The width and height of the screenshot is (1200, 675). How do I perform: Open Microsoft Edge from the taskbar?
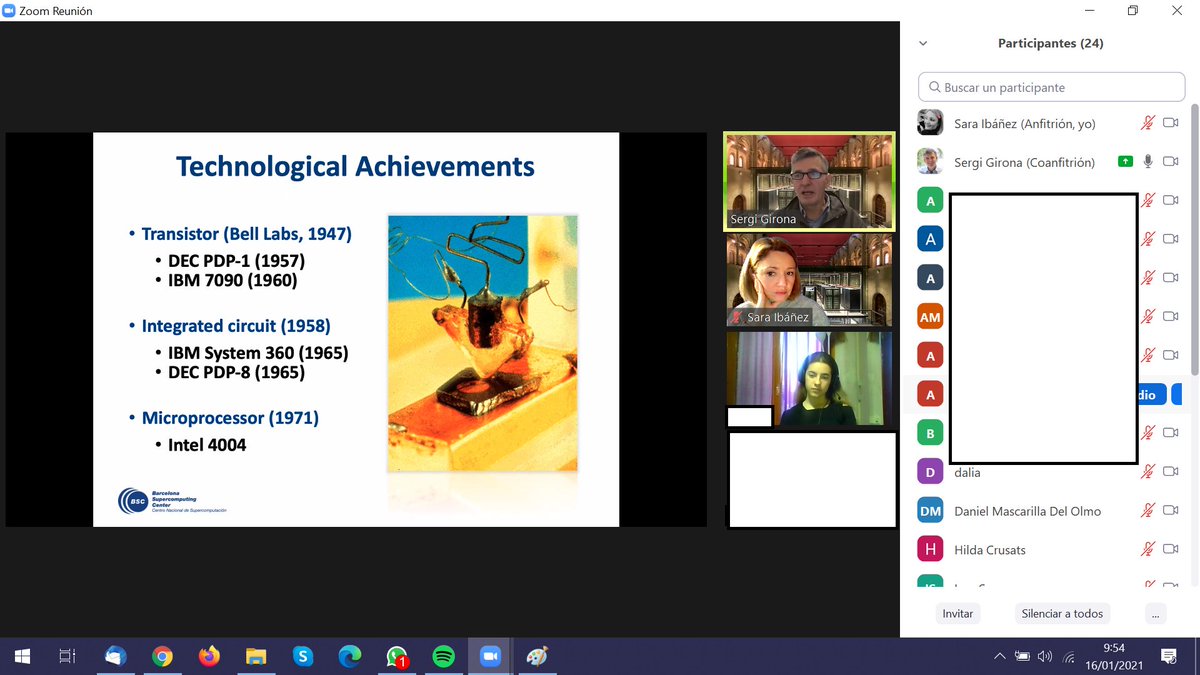350,657
